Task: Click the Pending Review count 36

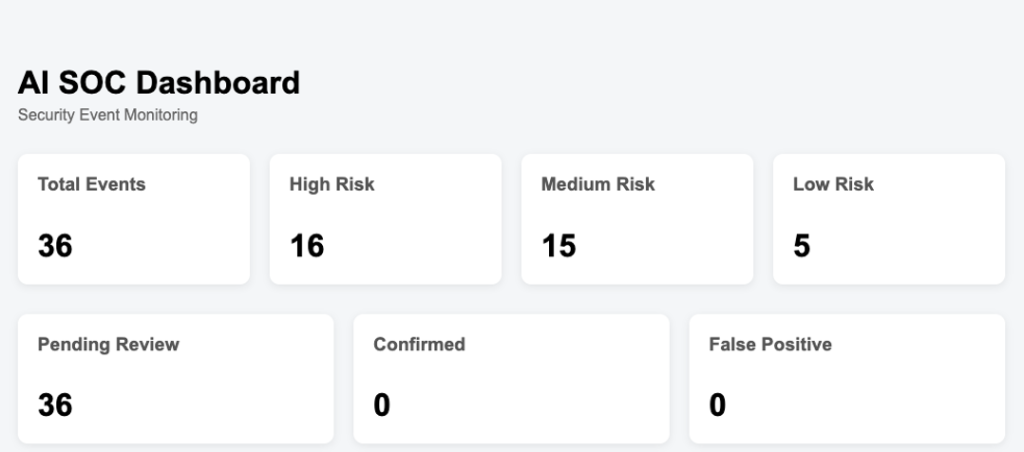Action: [55, 406]
